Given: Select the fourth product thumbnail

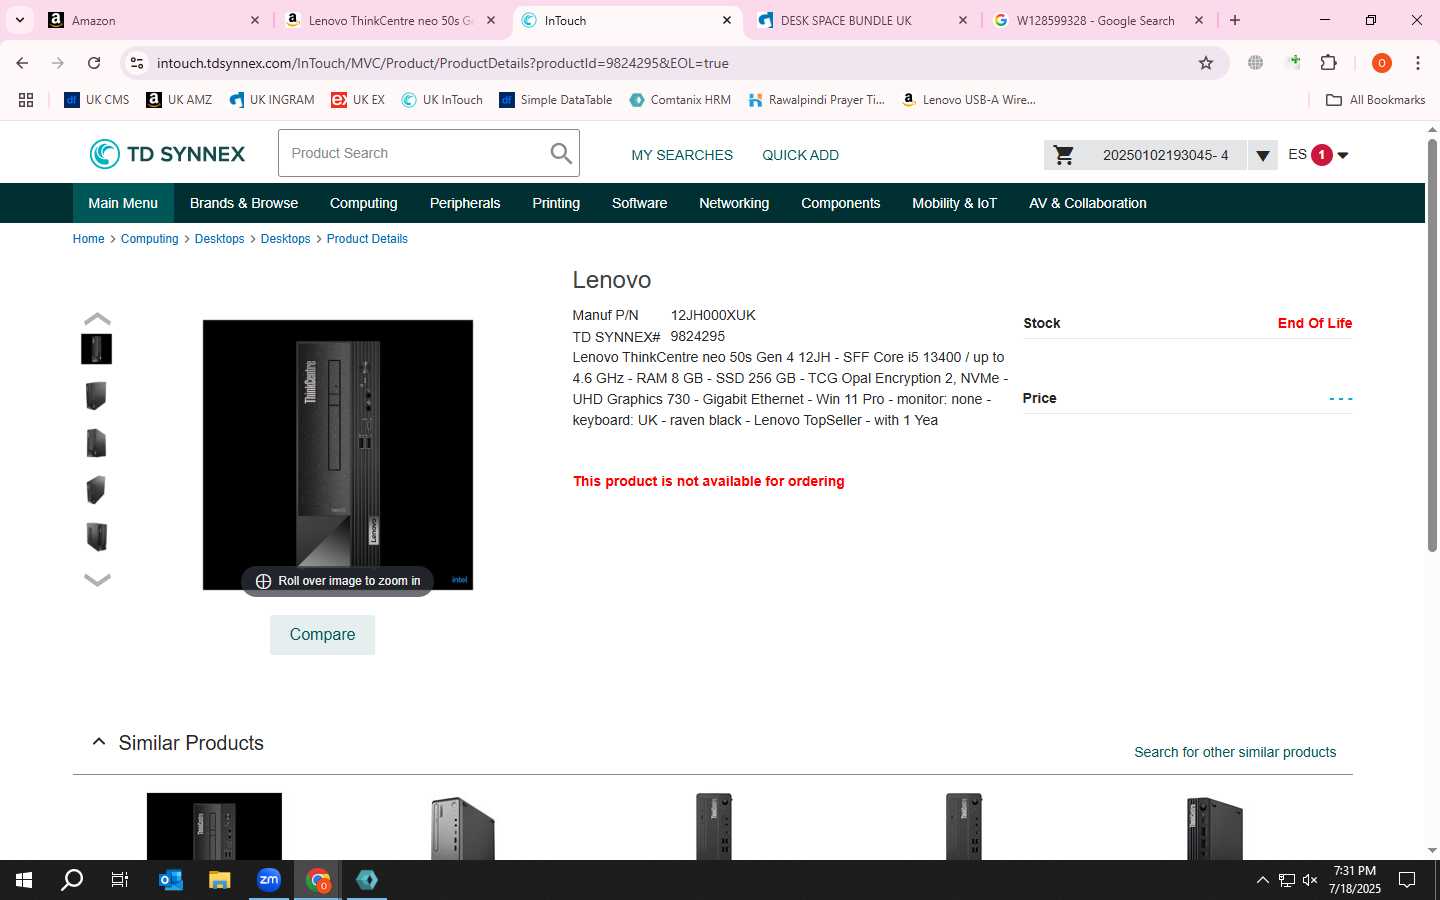Looking at the screenshot, I should click(x=96, y=490).
